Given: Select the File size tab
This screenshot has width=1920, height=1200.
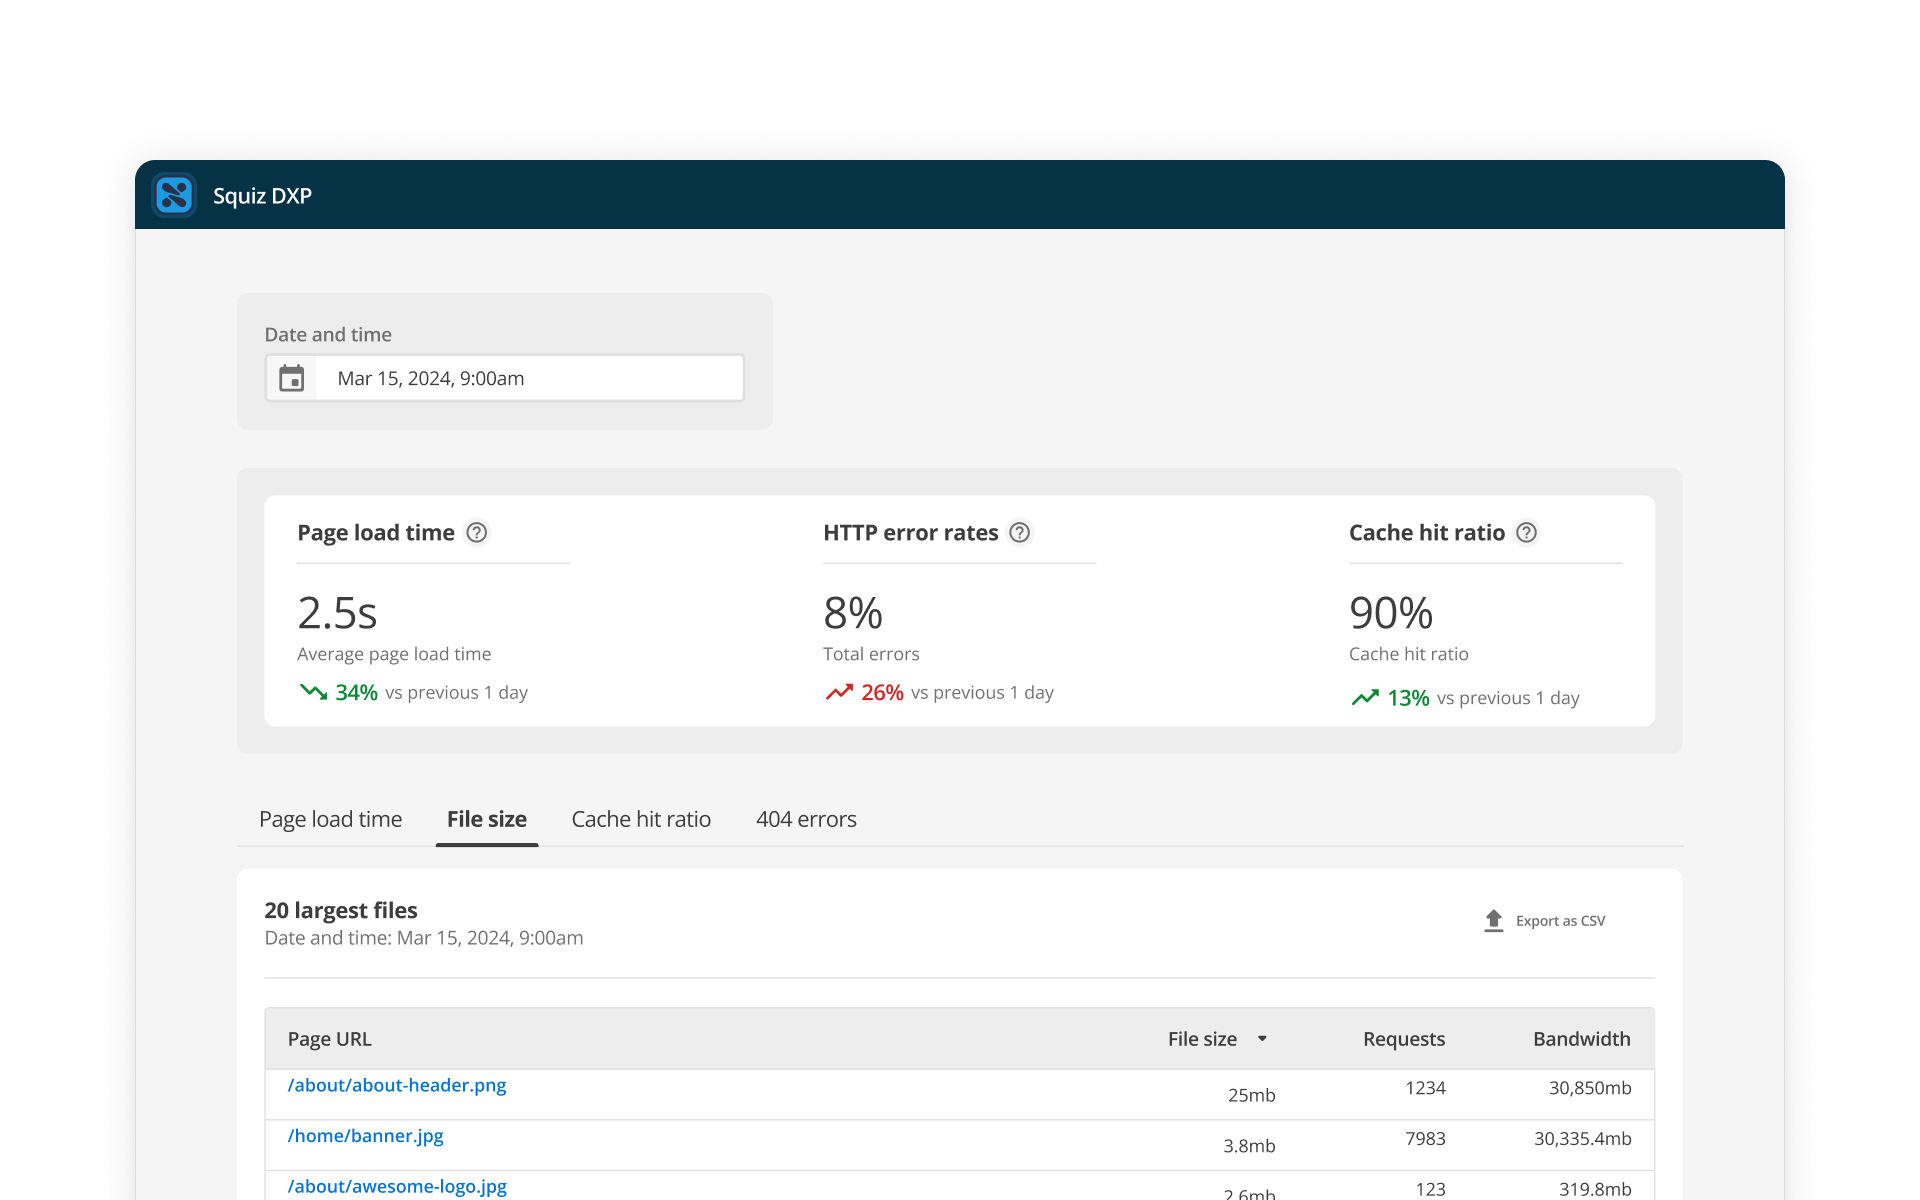Looking at the screenshot, I should pyautogui.click(x=487, y=819).
